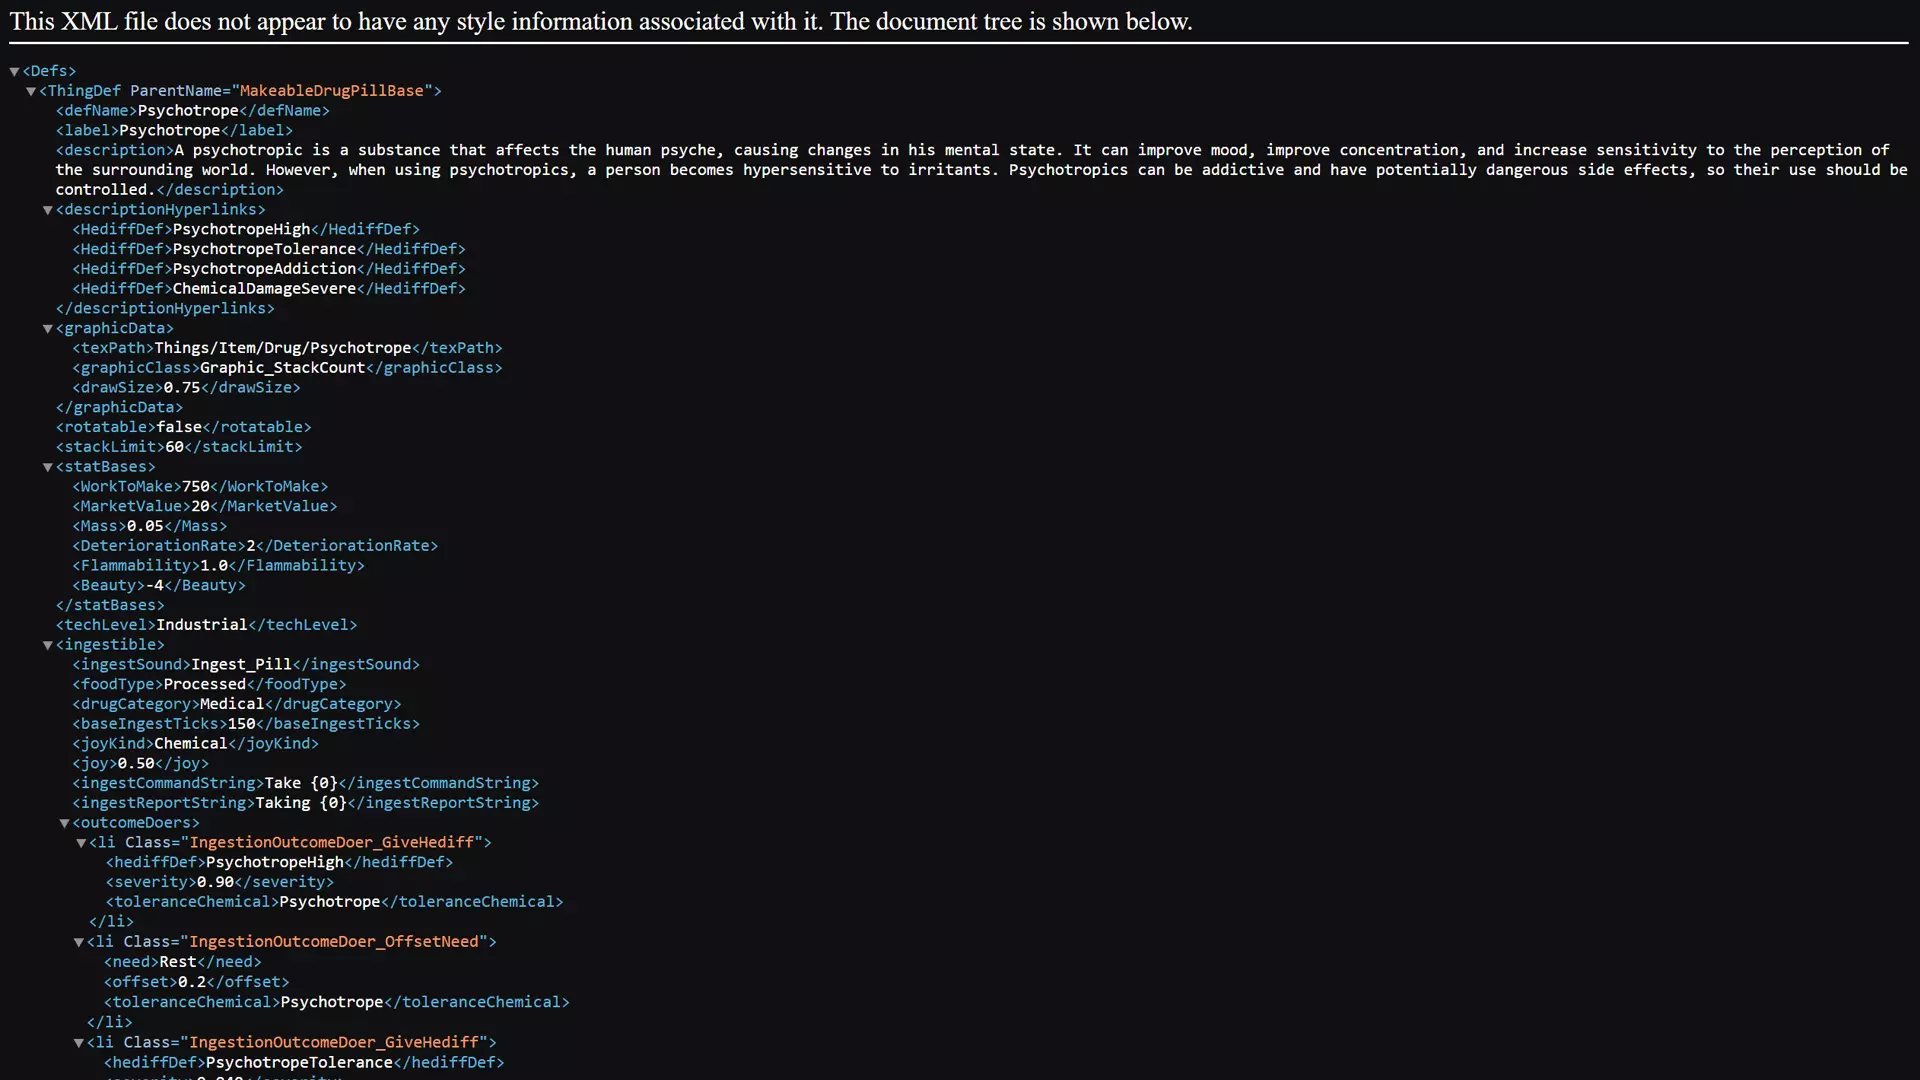Click the XML style information notice text
Viewport: 1920px width, 1080px height.
600,21
